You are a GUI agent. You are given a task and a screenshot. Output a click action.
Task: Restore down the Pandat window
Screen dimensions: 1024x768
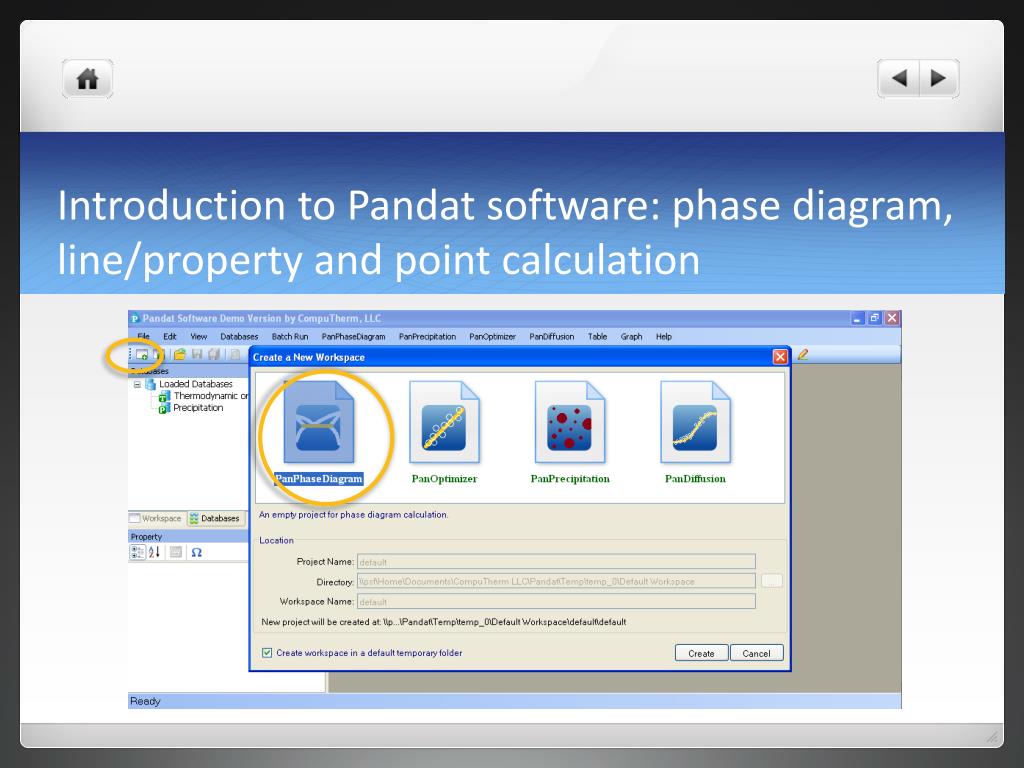[x=875, y=318]
